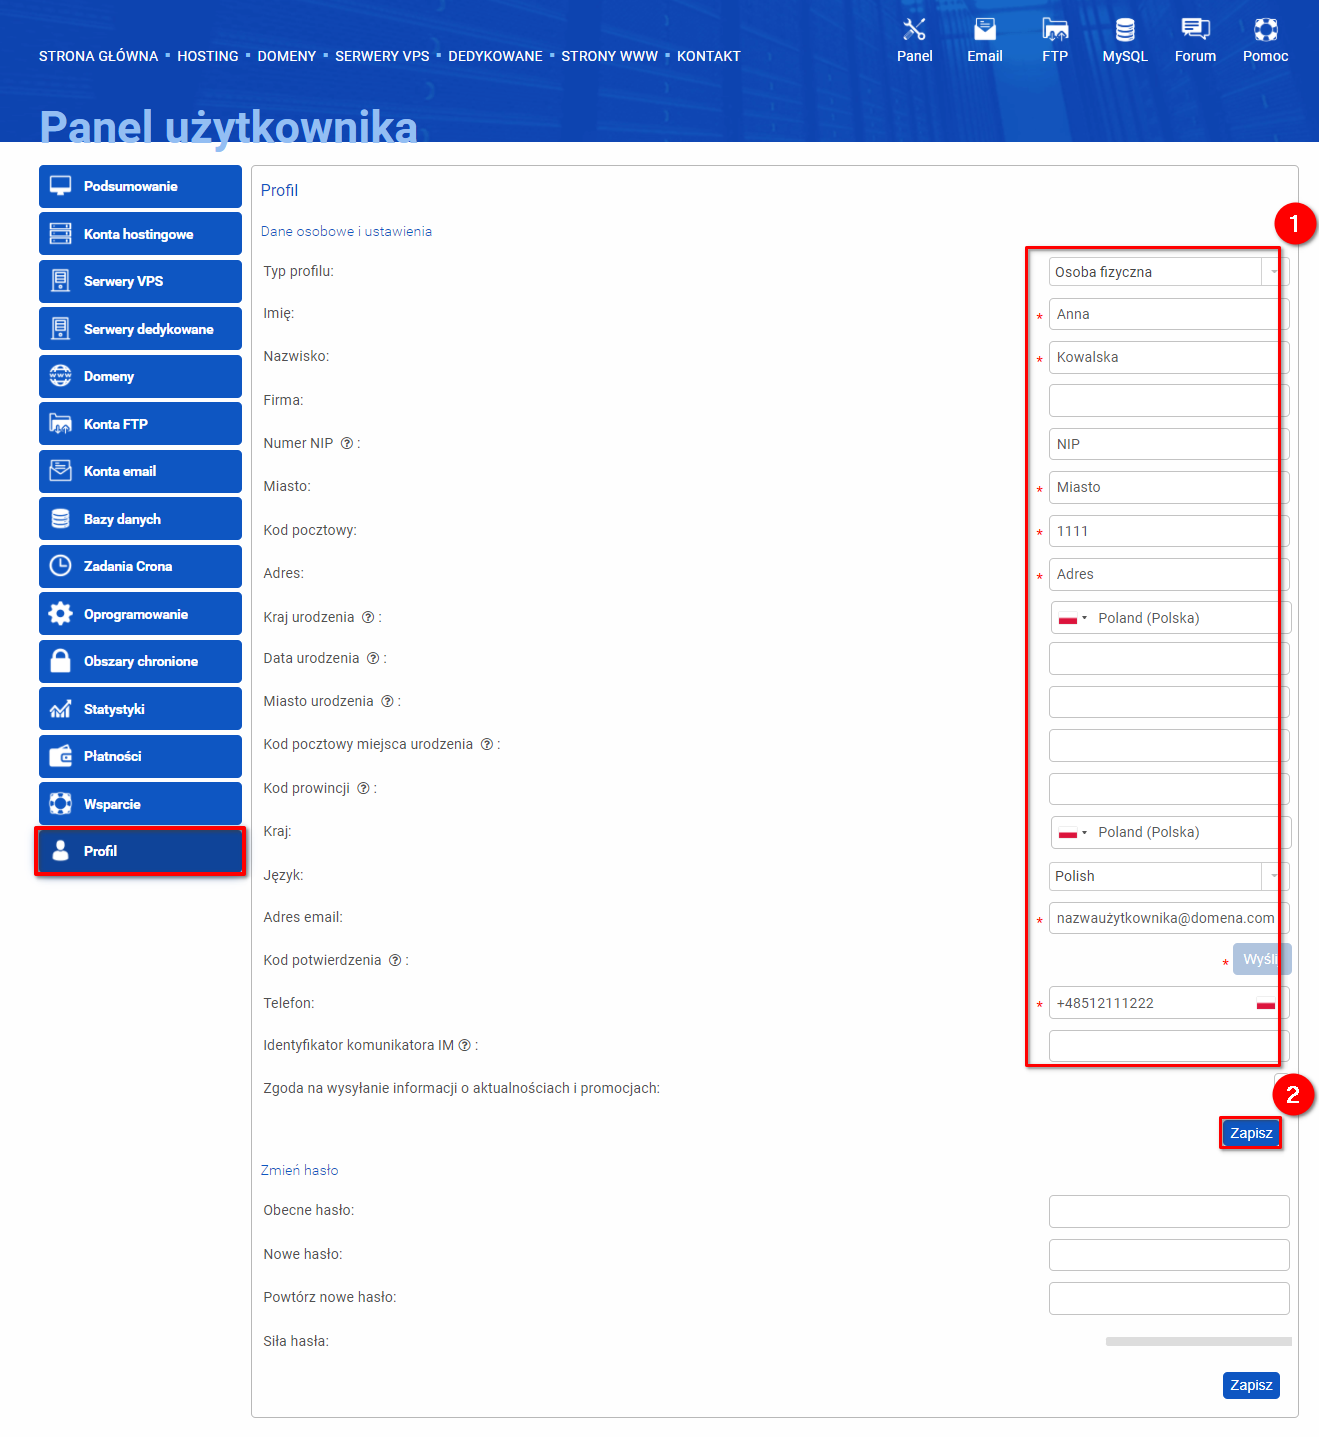Screen dimensions: 1319x1437
Task: Focus the Nowe hasło field
Action: coord(1169,1255)
